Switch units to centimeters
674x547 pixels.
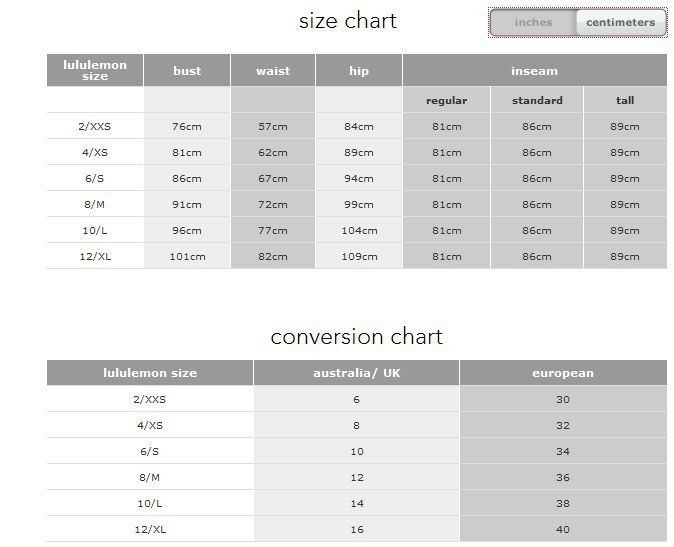(621, 22)
